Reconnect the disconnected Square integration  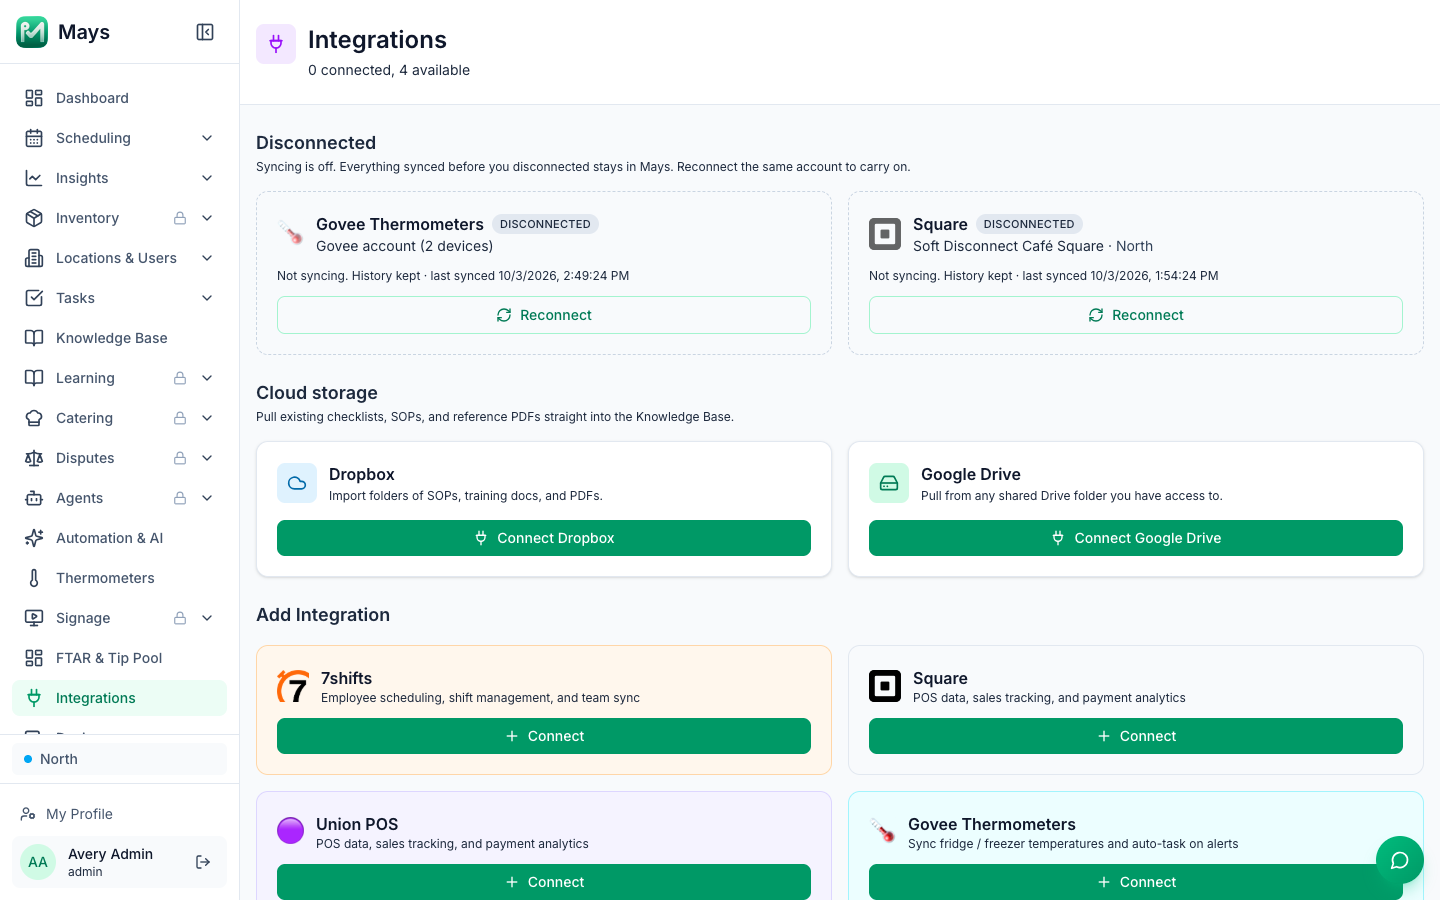tap(1136, 315)
